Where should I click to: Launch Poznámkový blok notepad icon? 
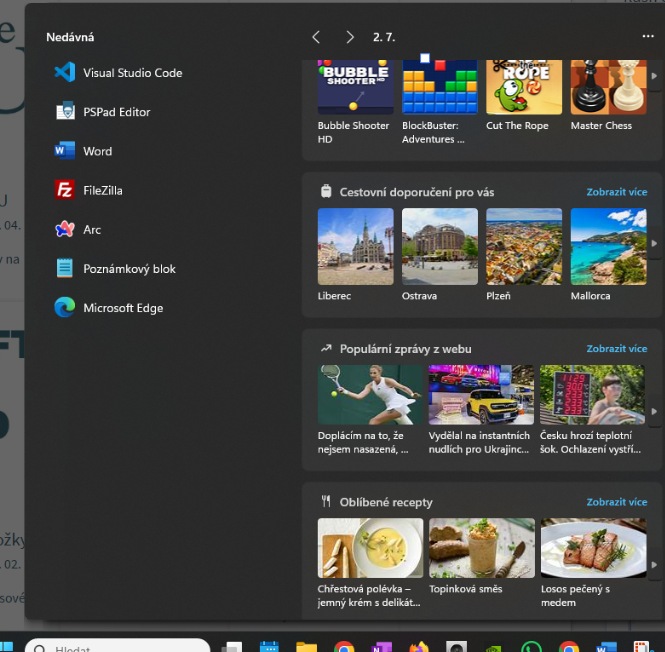click(x=65, y=269)
